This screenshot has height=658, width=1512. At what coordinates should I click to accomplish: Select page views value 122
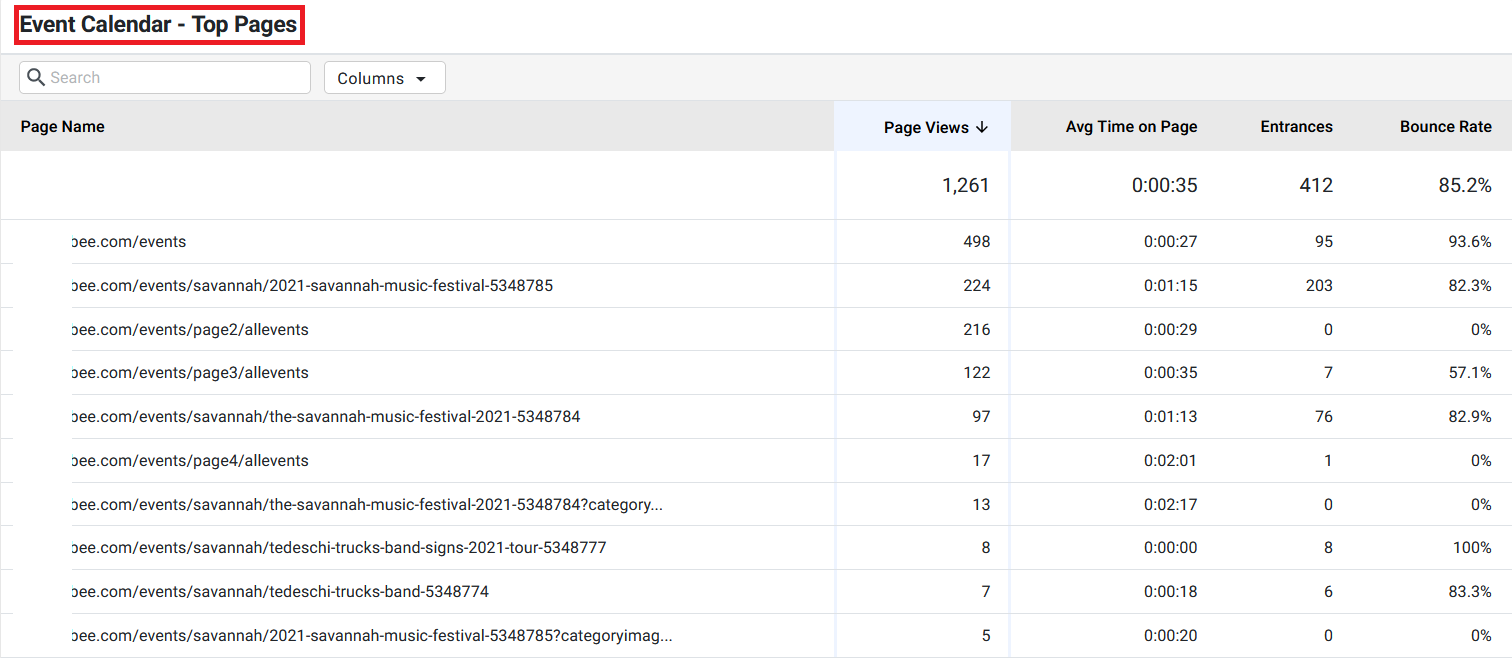tap(977, 373)
